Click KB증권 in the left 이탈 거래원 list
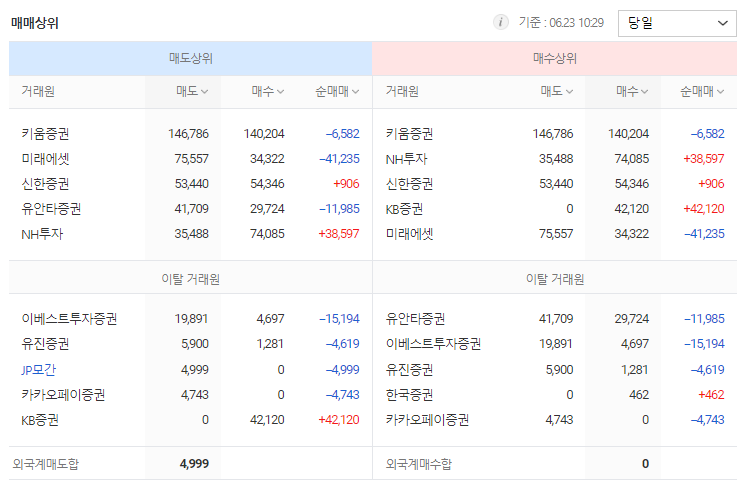The image size is (741, 483). pyautogui.click(x=40, y=420)
